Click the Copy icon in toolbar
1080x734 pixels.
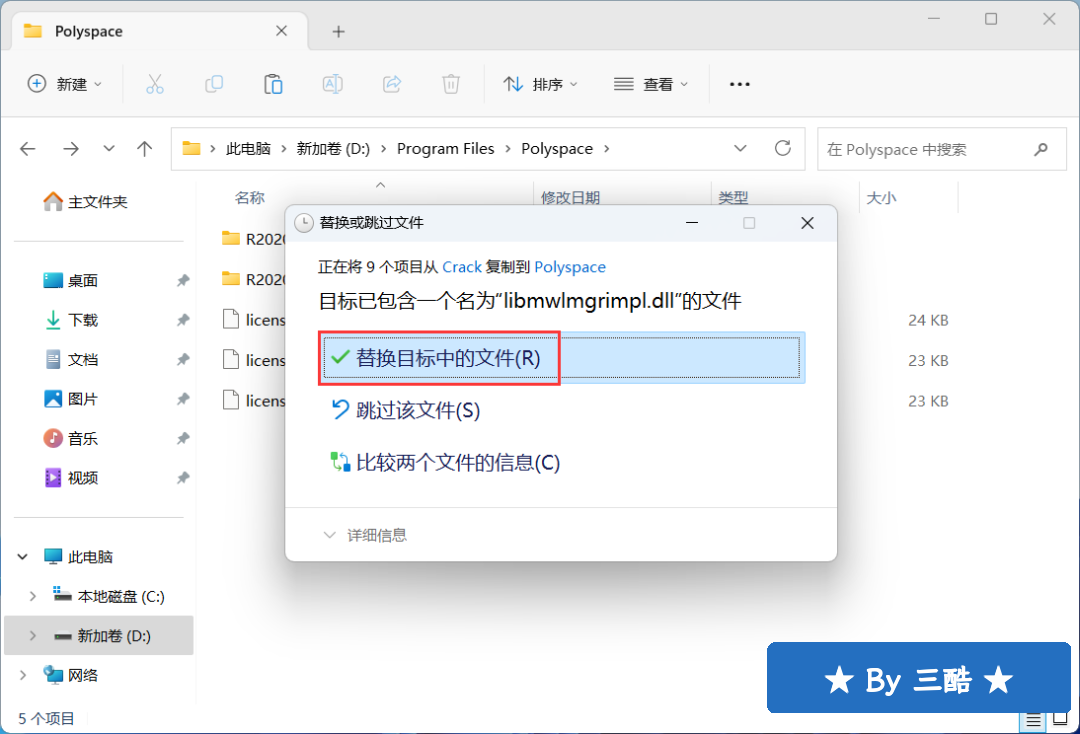click(x=214, y=84)
